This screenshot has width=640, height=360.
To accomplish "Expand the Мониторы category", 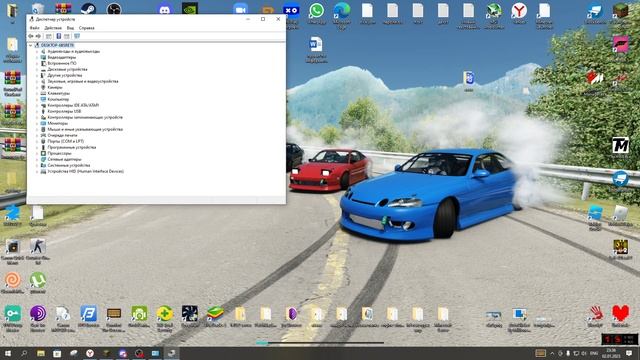I will pos(37,123).
